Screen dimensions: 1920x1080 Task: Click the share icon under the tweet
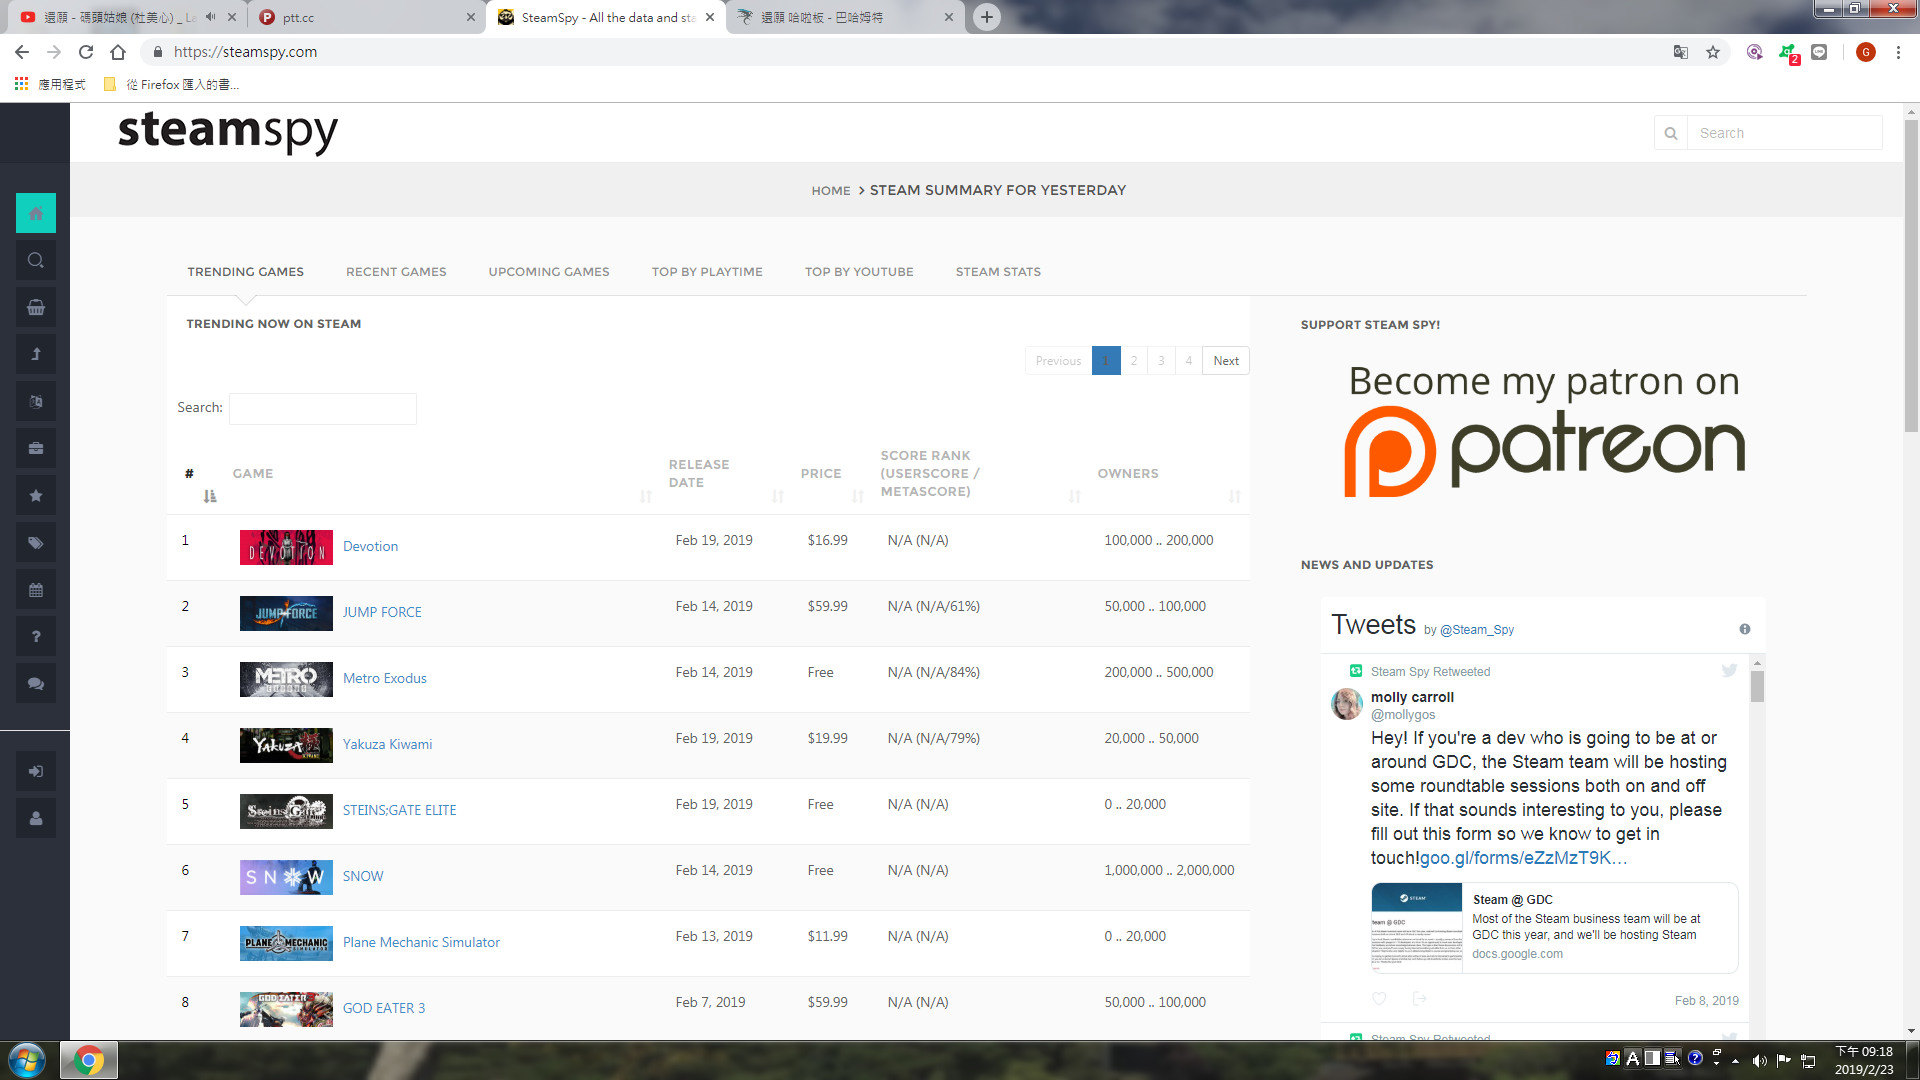pos(1419,998)
